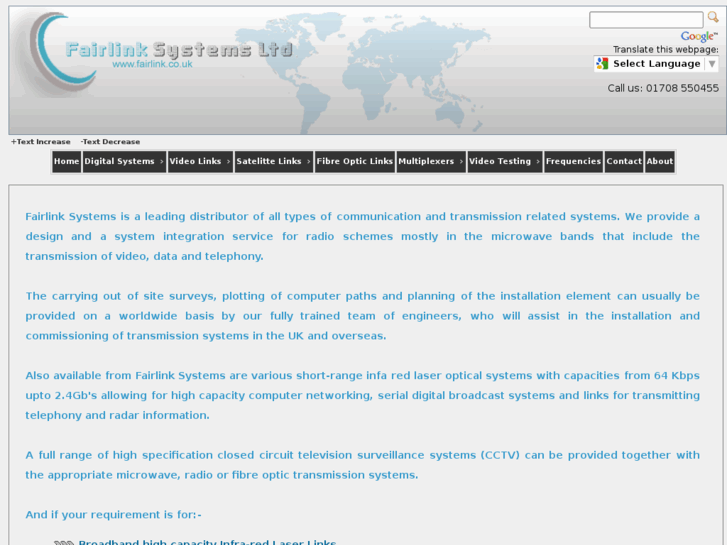
Task: Open the Select Language dropdown
Action: (x=656, y=64)
